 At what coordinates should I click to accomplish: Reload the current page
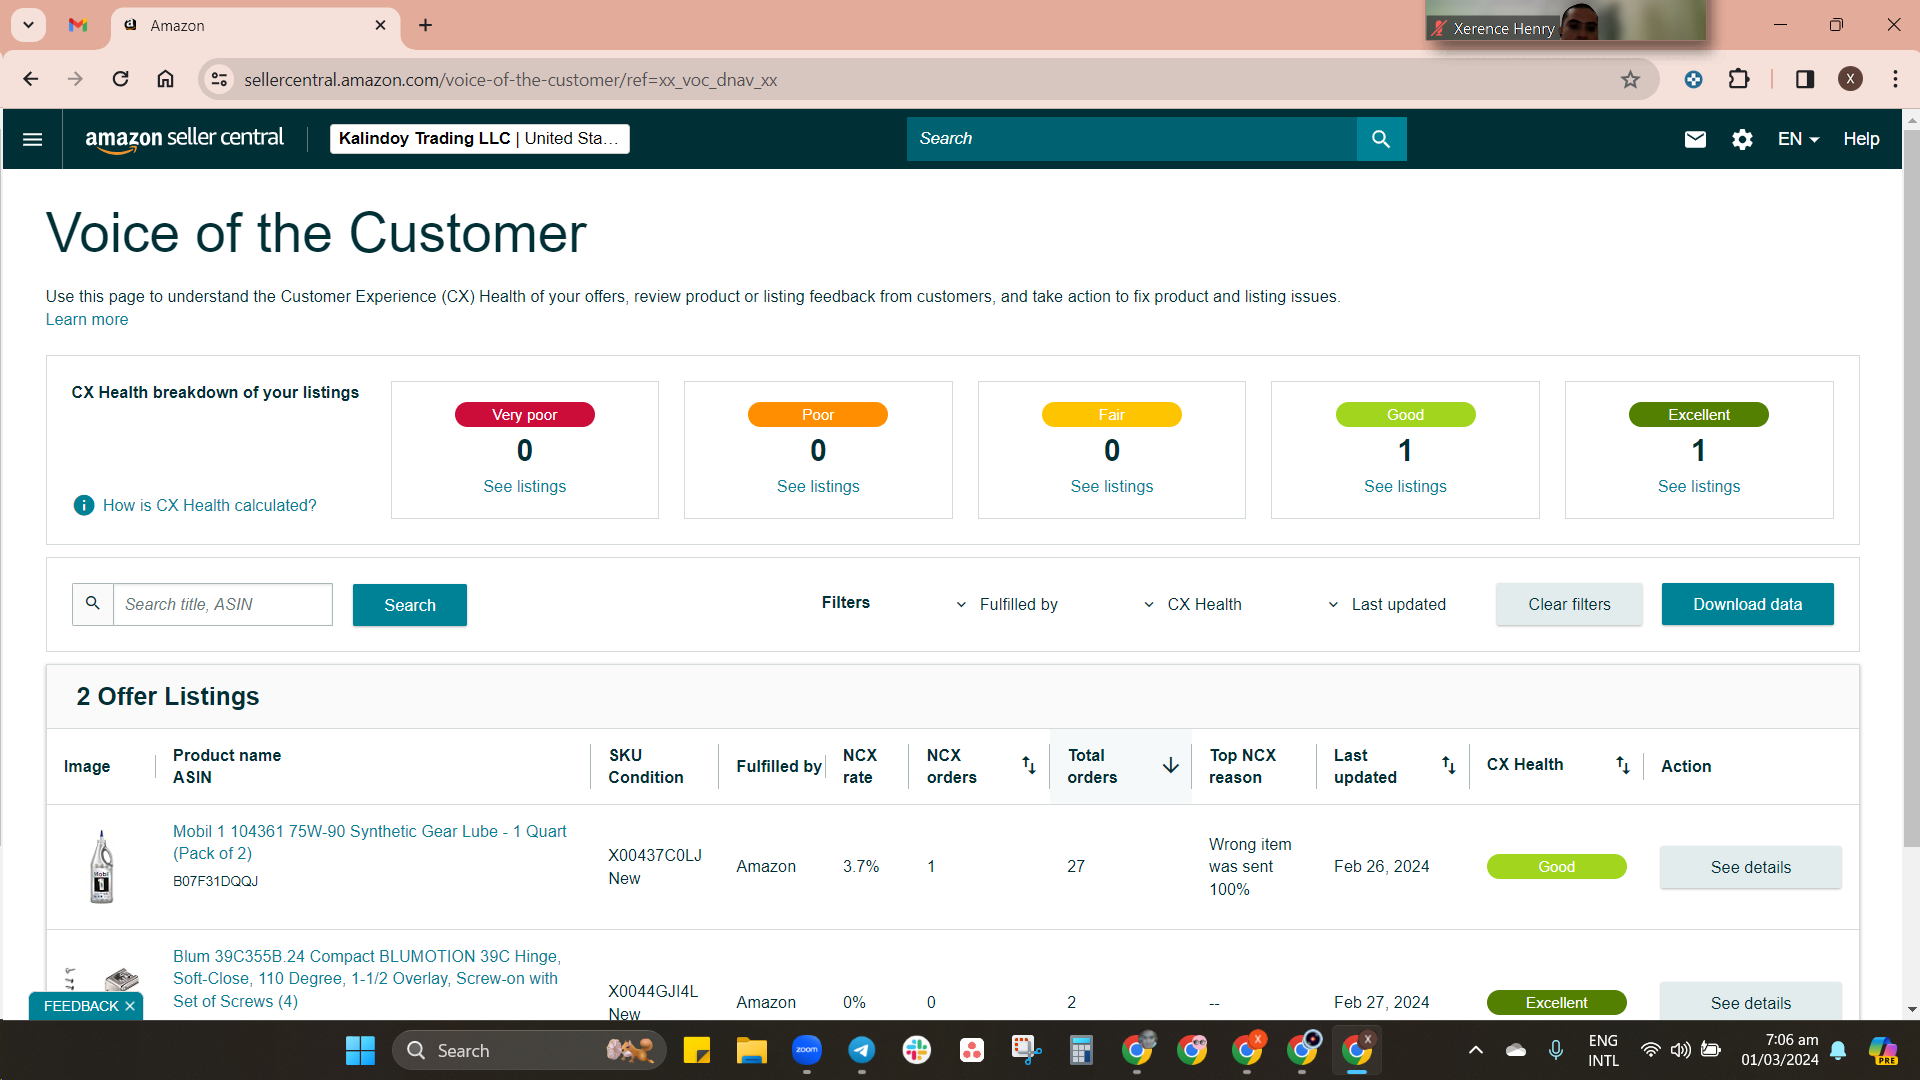tap(120, 79)
